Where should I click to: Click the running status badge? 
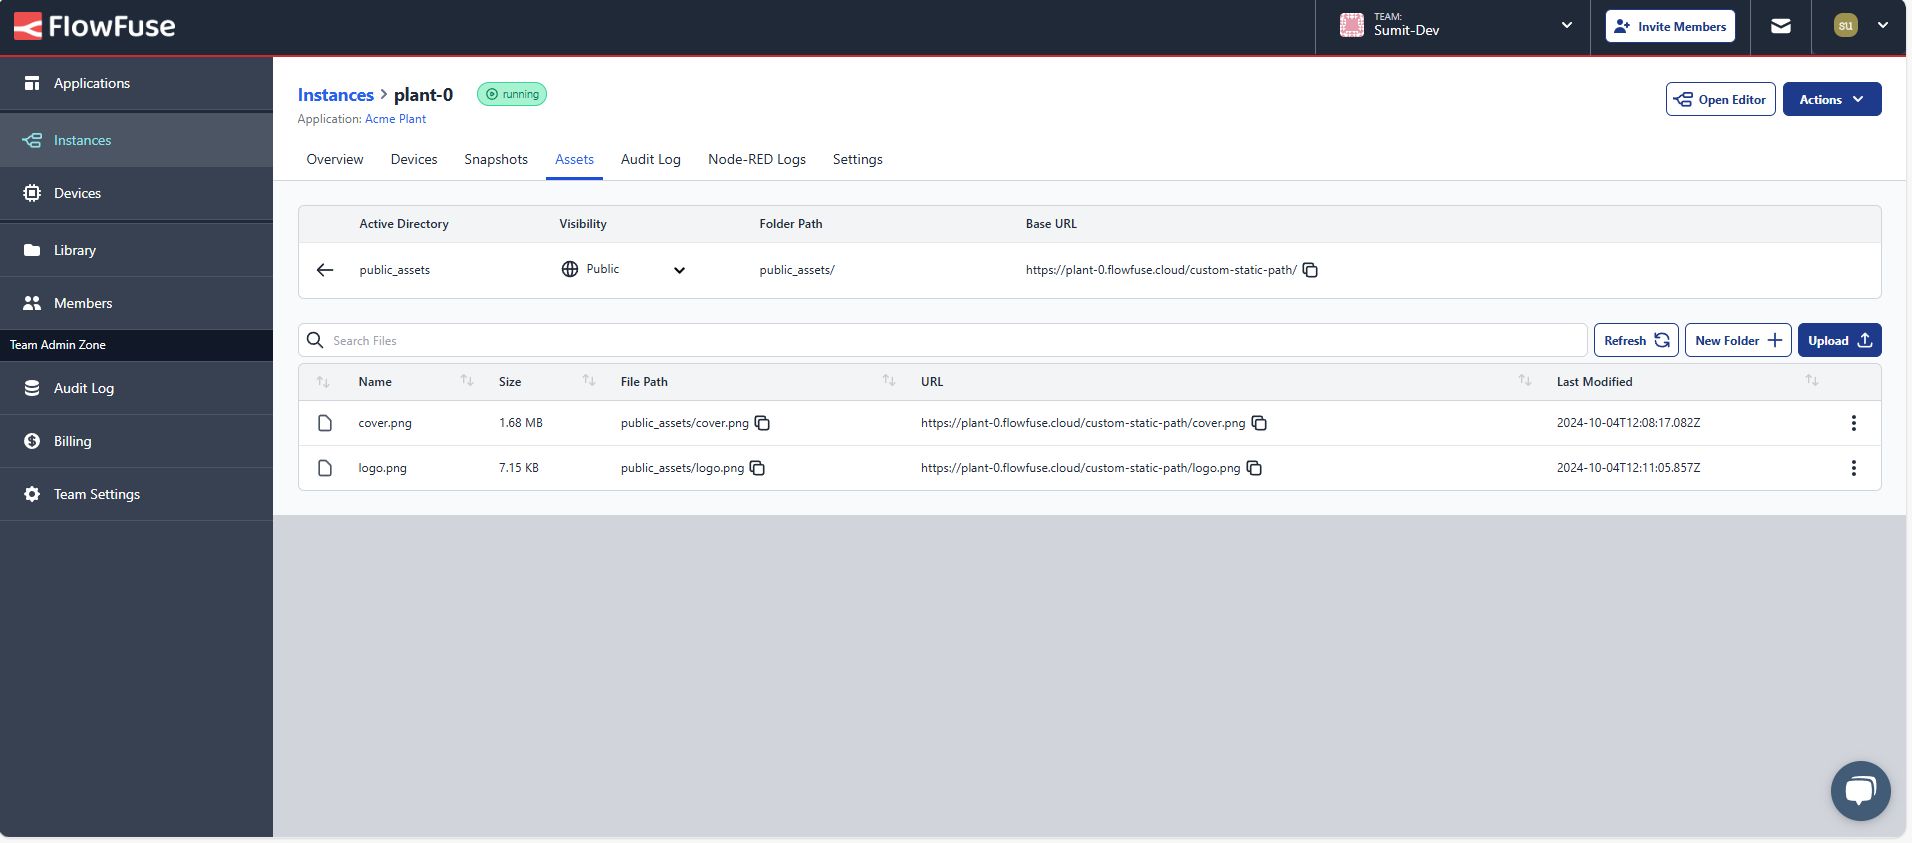click(x=512, y=94)
